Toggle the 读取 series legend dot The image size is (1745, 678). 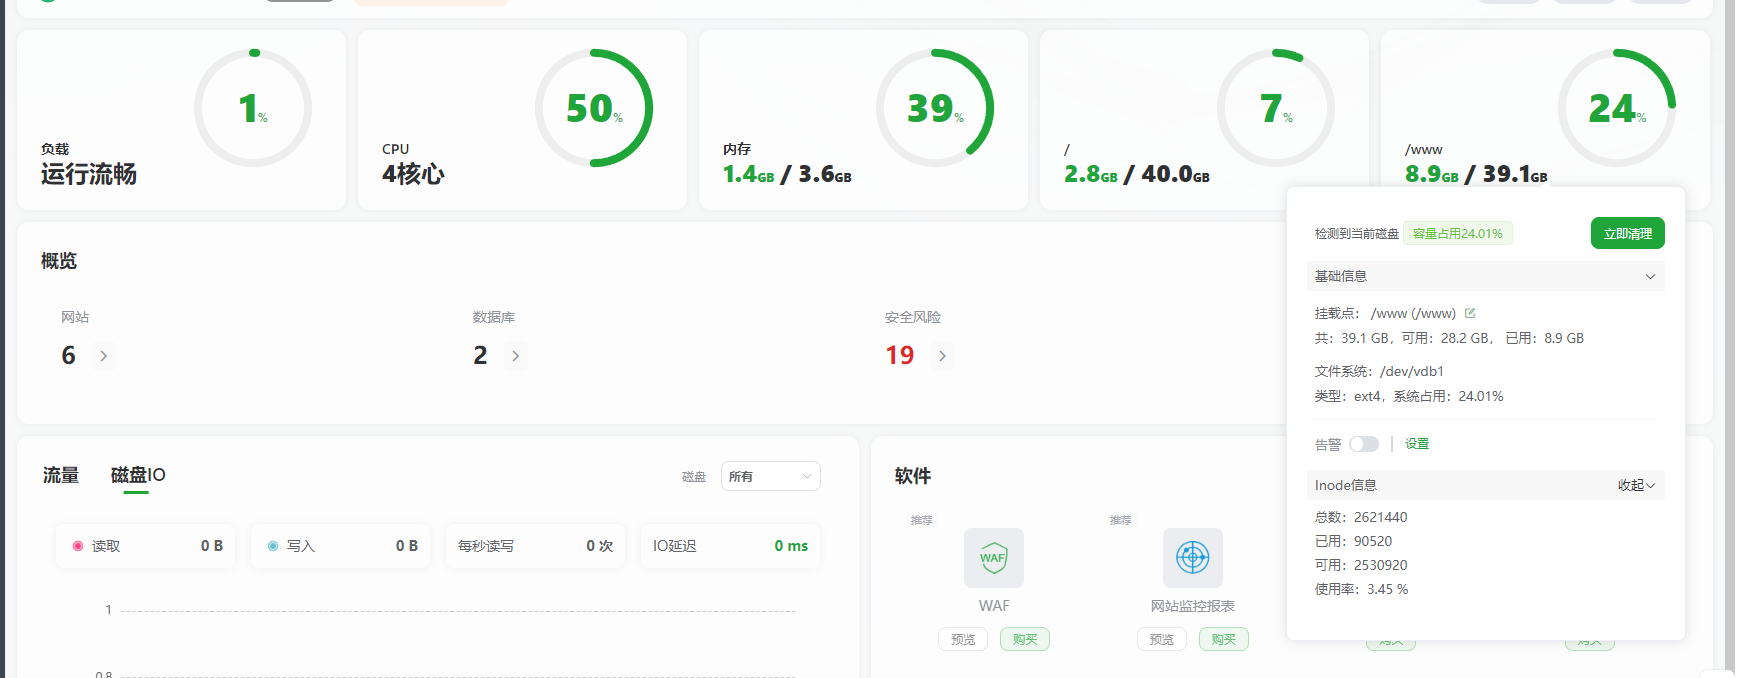pos(78,546)
